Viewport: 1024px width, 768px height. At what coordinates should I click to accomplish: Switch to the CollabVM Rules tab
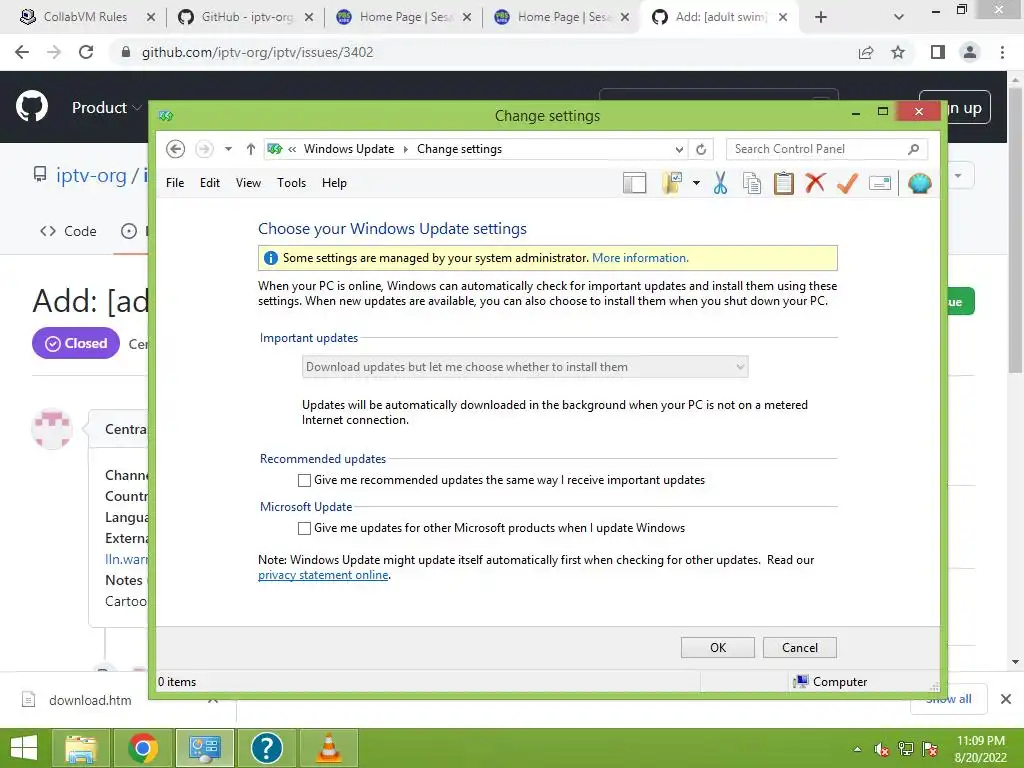84,17
